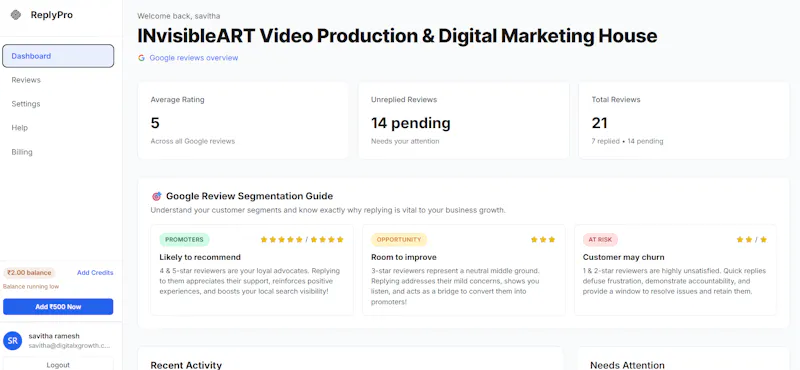Select the 14 pending value

[411, 123]
